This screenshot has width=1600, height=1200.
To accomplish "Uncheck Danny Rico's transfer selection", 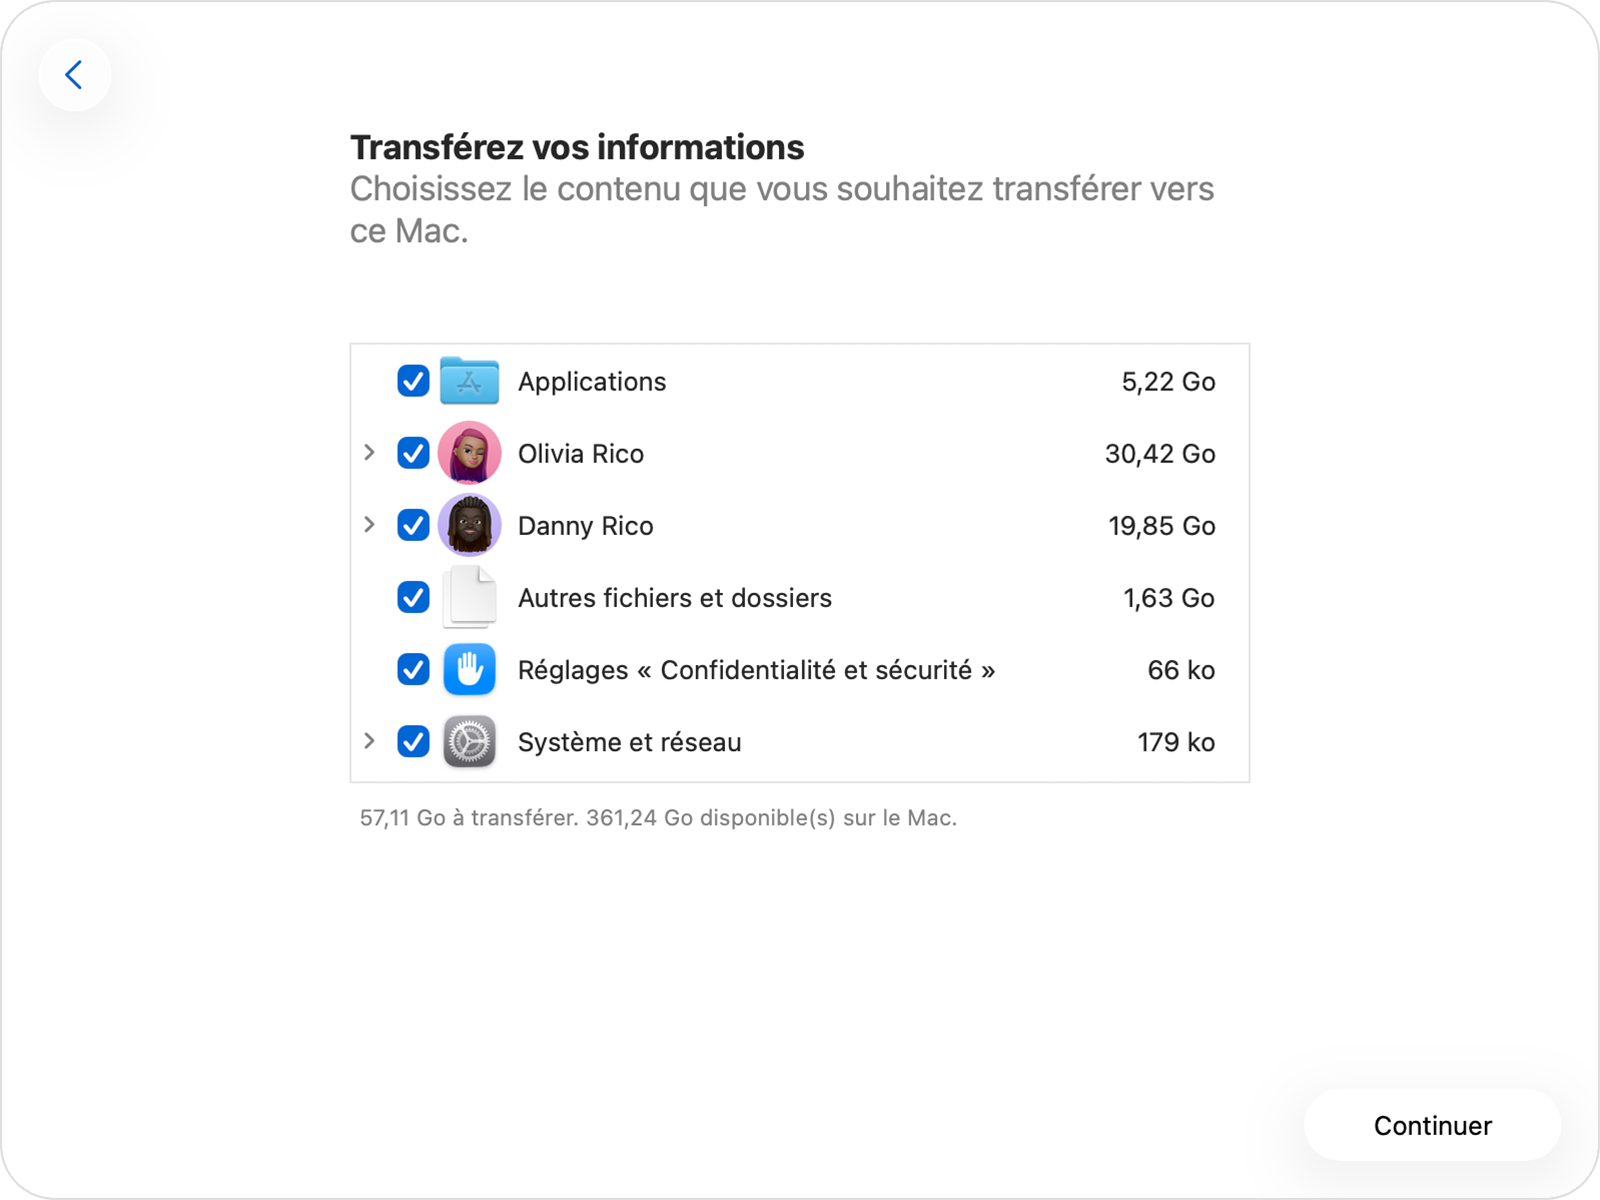I will (x=413, y=525).
